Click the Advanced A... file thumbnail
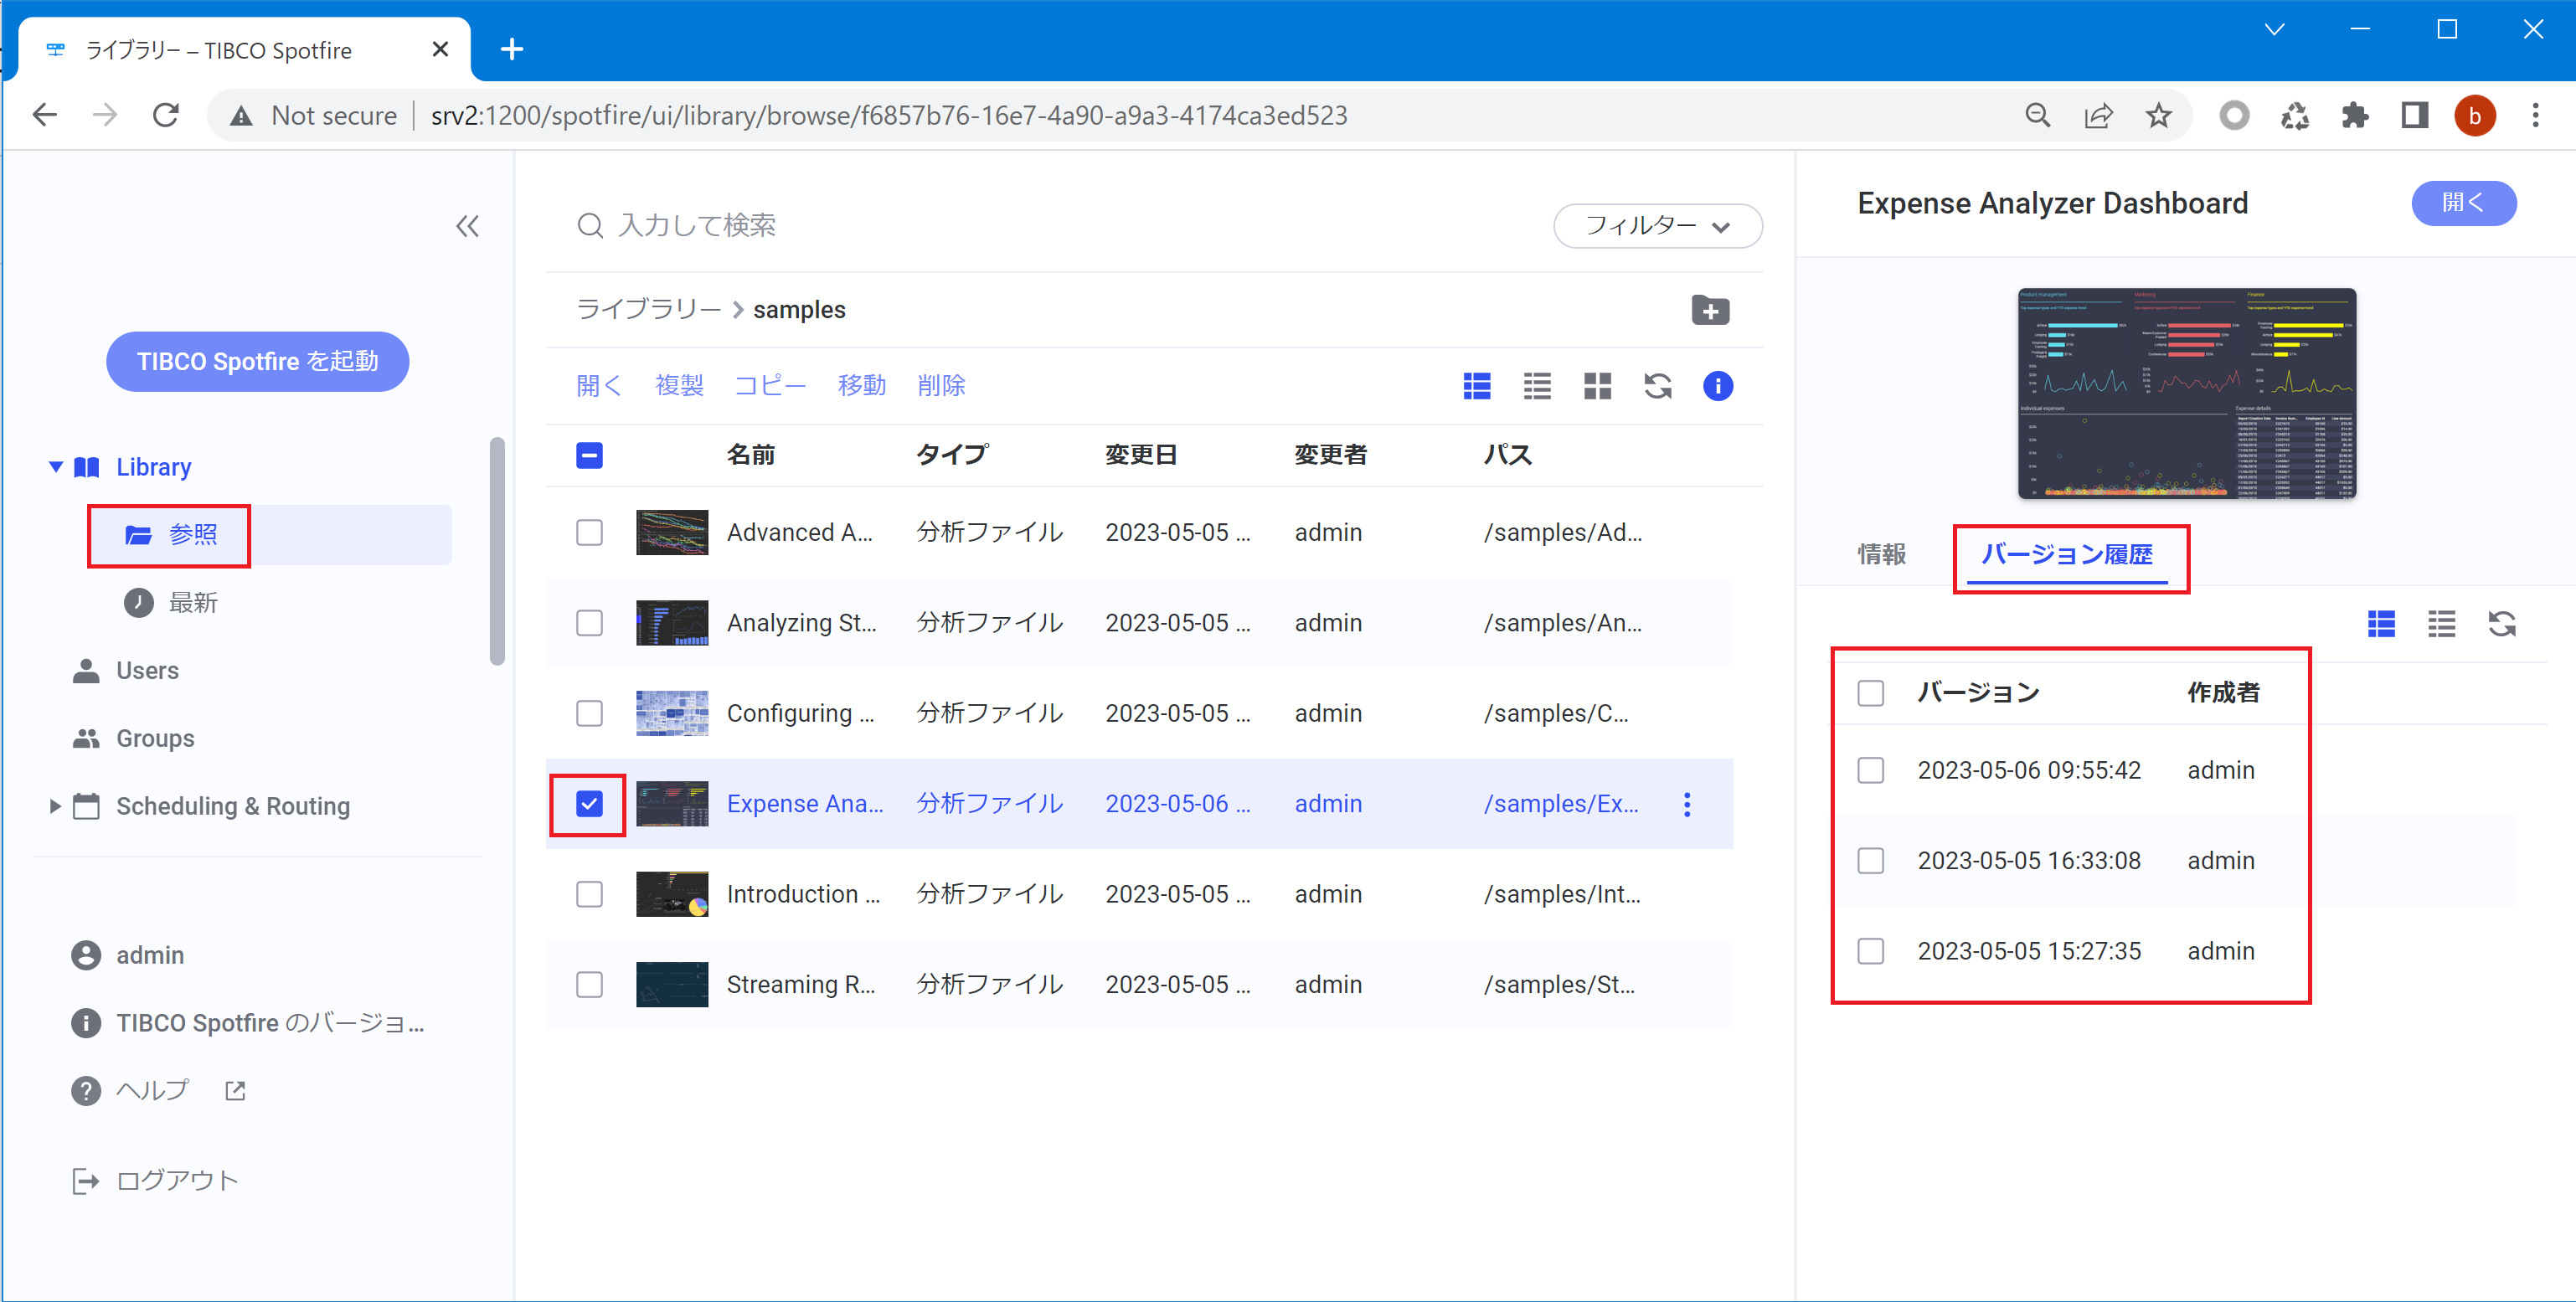This screenshot has height=1302, width=2576. click(672, 532)
